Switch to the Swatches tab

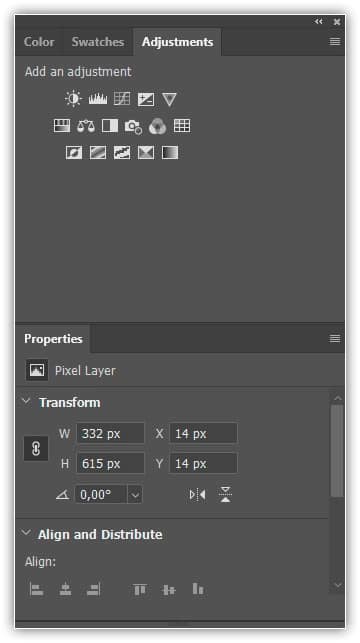tap(98, 42)
